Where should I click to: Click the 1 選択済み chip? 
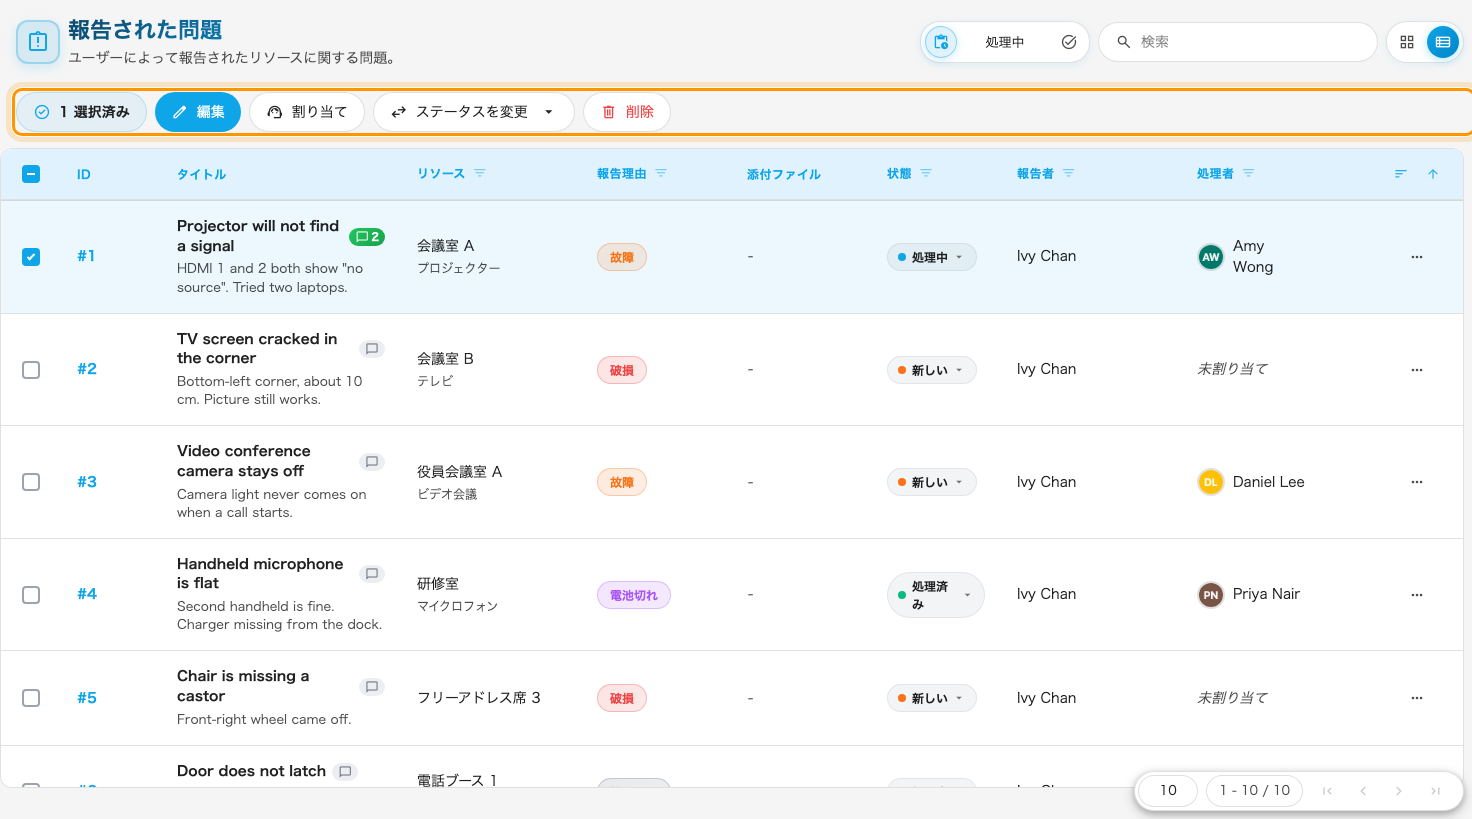coord(82,112)
